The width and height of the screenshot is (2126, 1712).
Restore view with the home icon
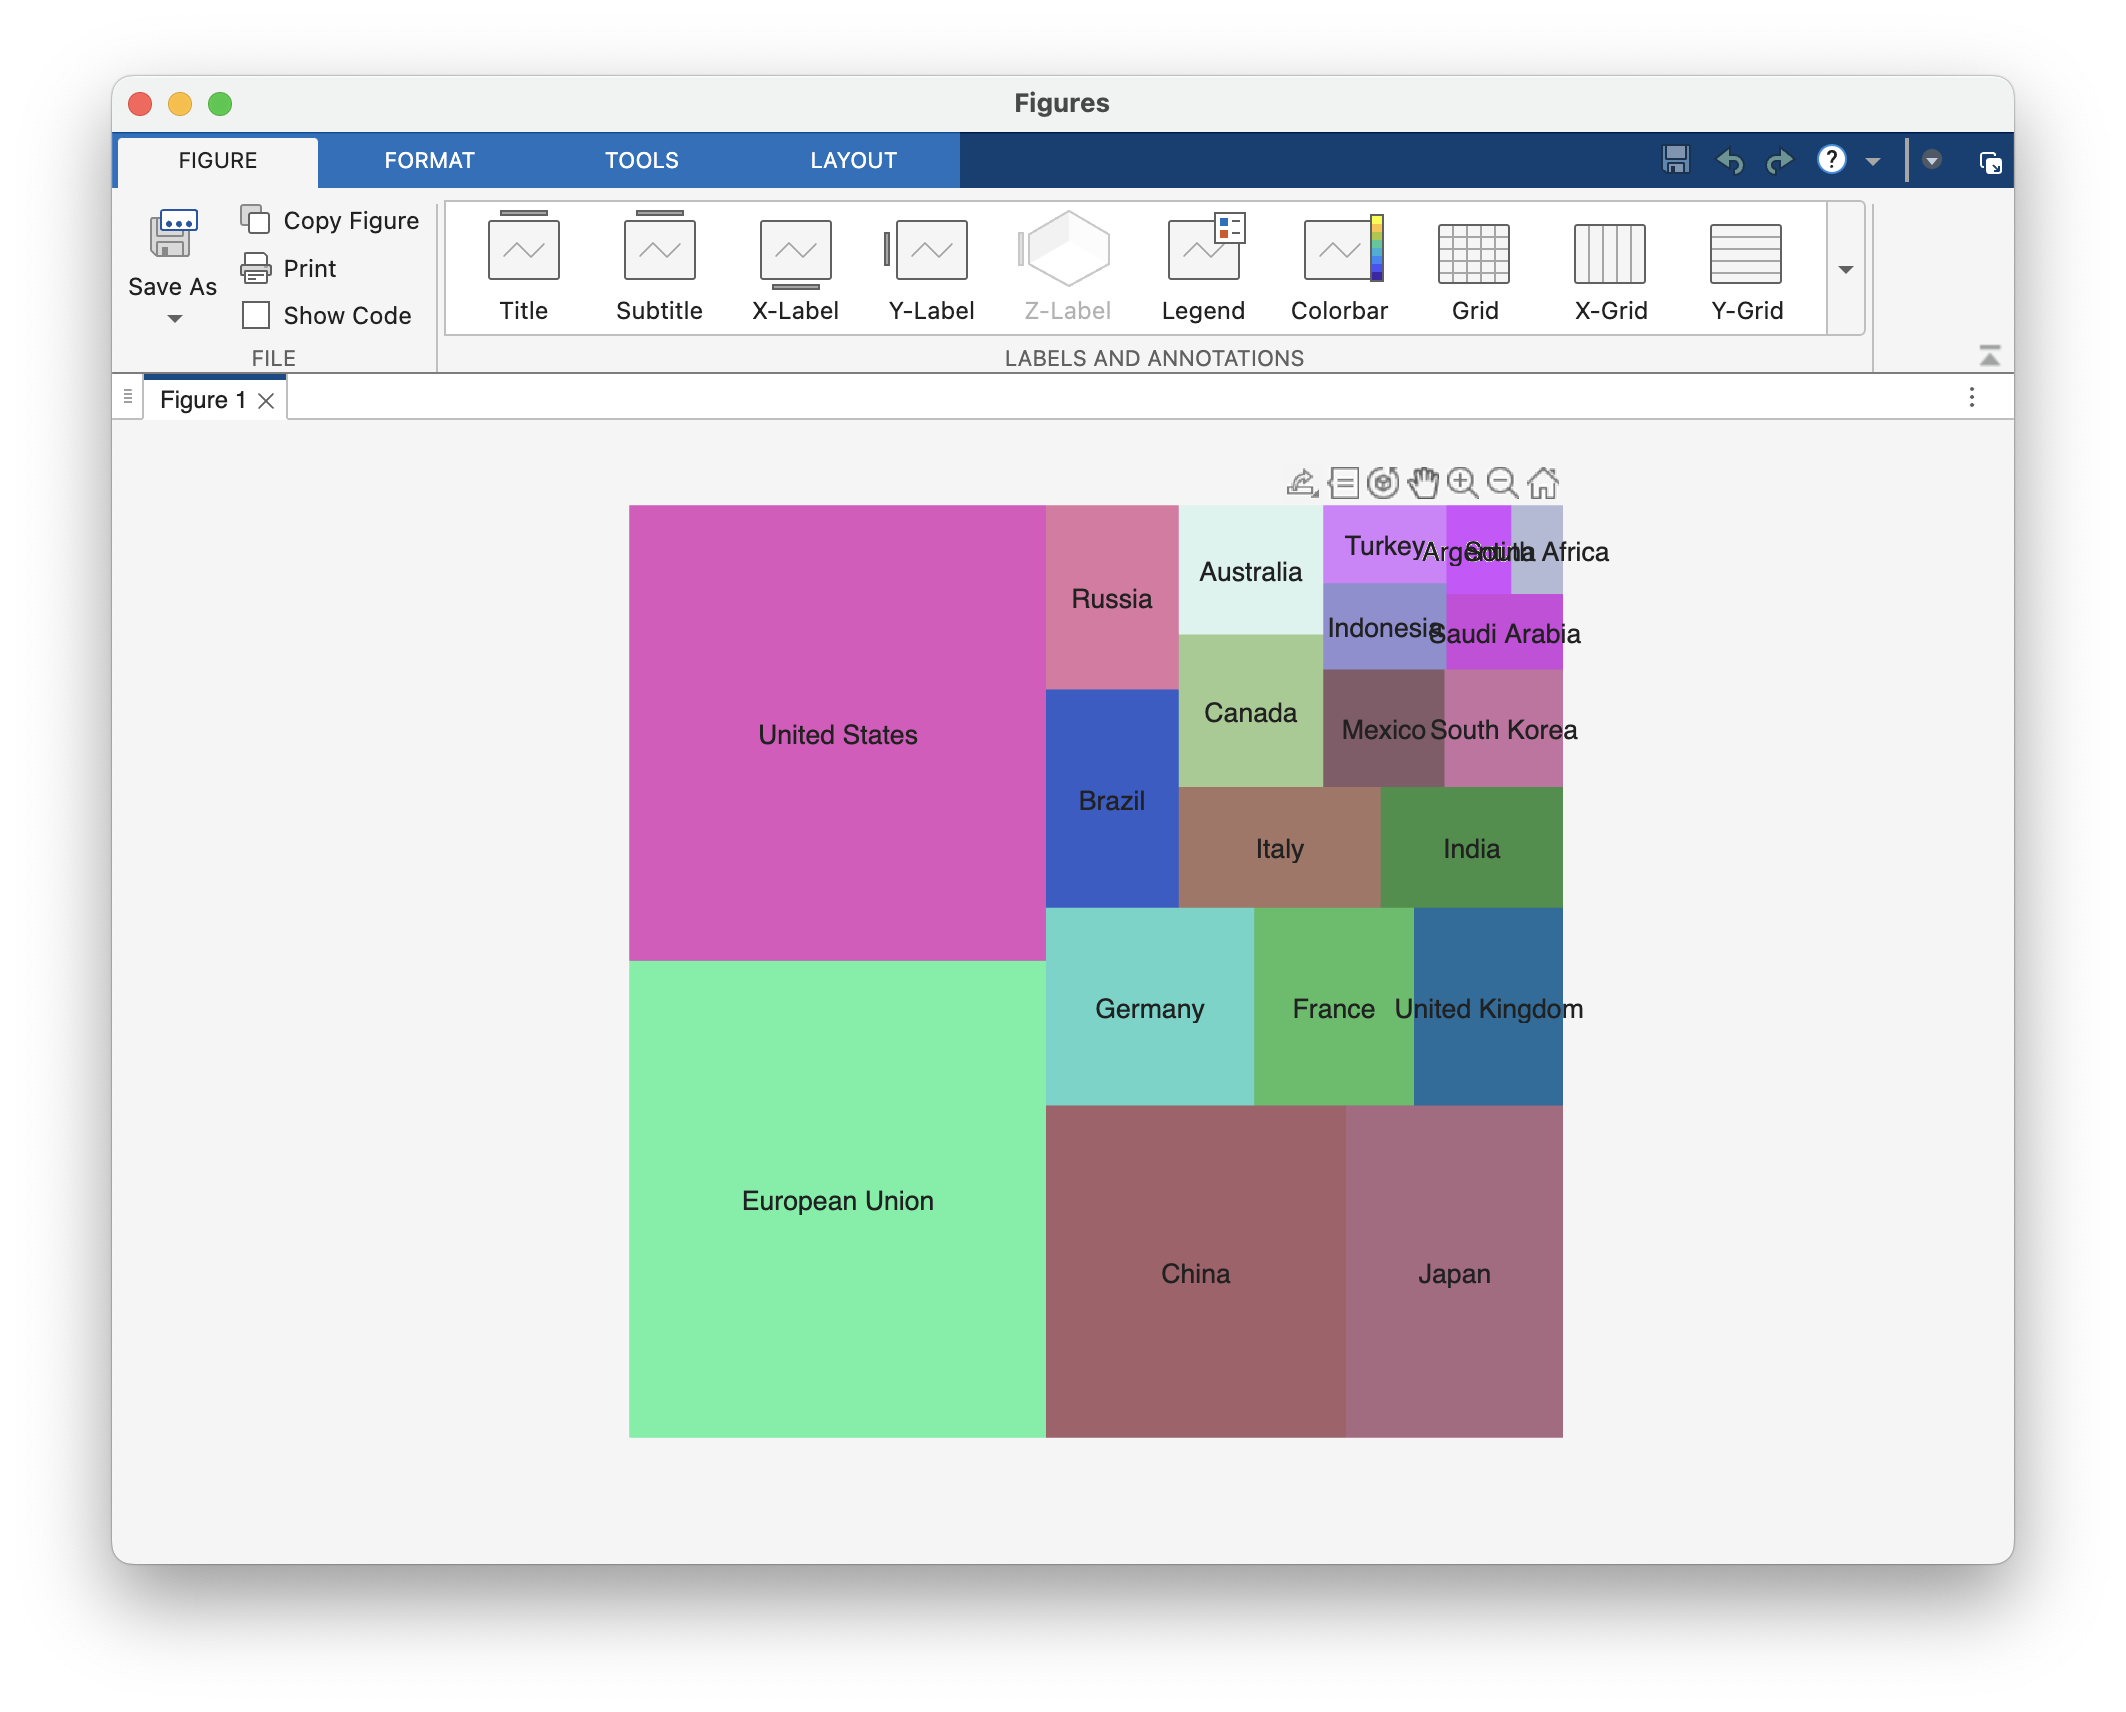(x=1543, y=483)
